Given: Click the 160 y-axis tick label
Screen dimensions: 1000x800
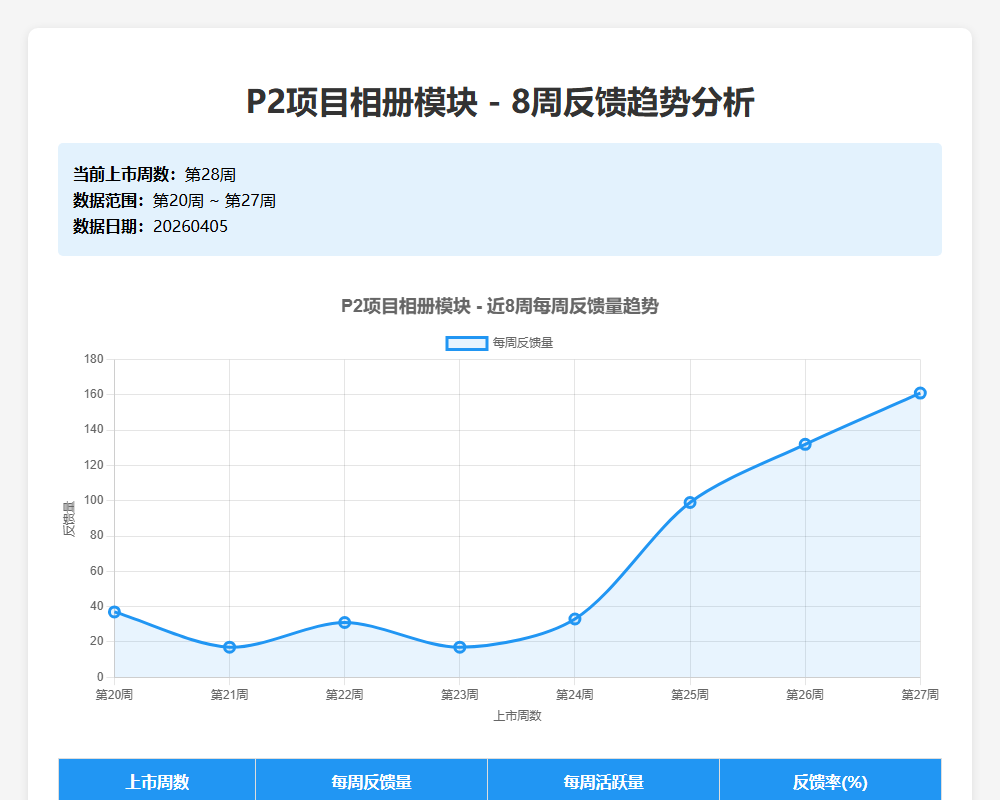Looking at the screenshot, I should tap(94, 394).
